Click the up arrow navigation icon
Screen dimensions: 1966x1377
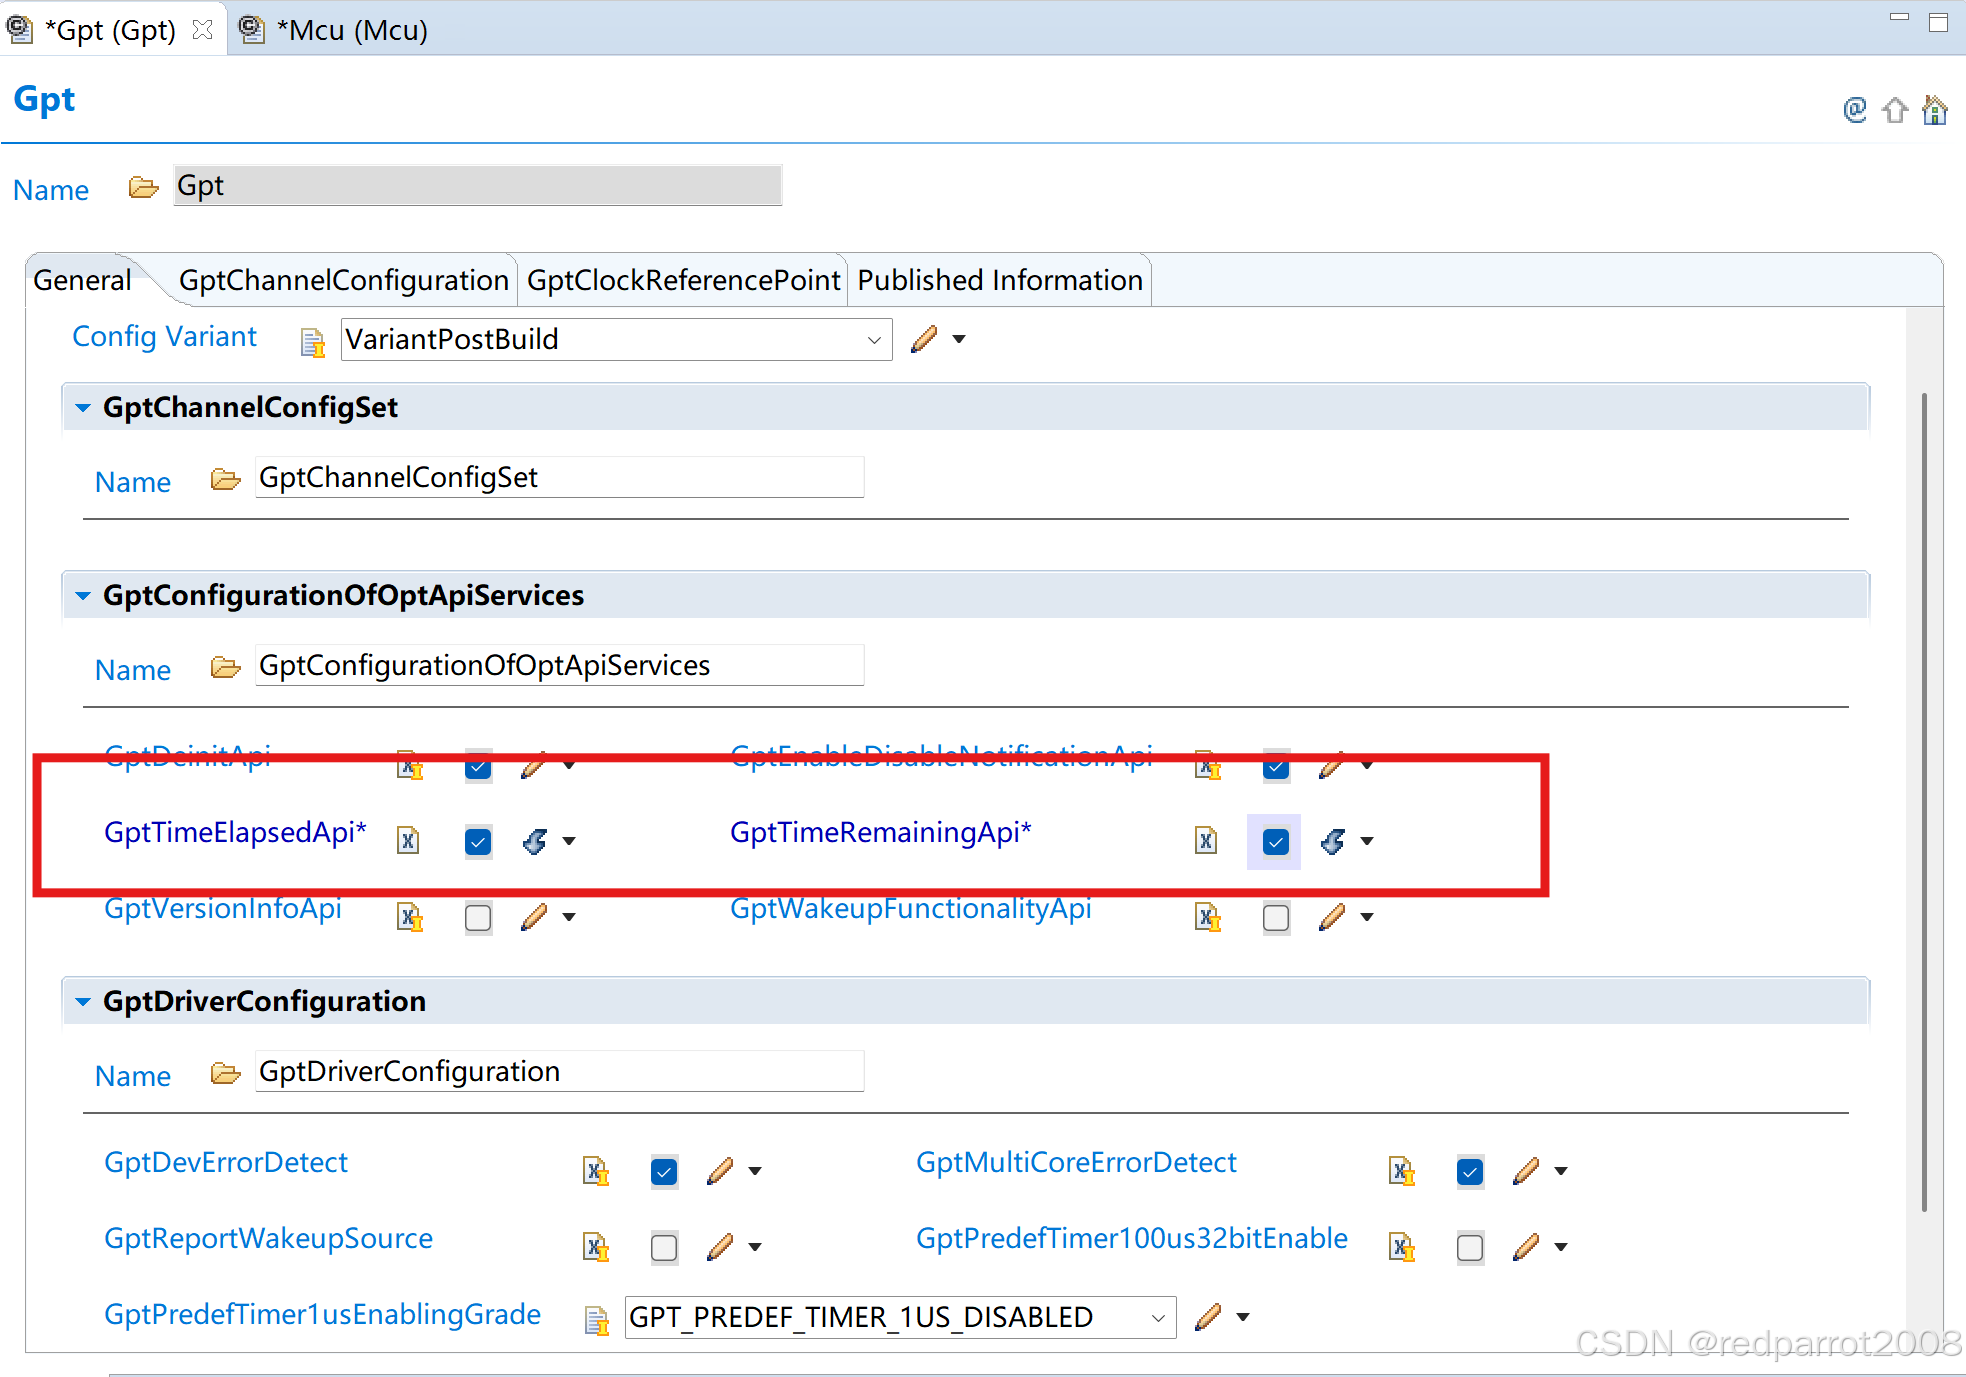click(x=1895, y=110)
